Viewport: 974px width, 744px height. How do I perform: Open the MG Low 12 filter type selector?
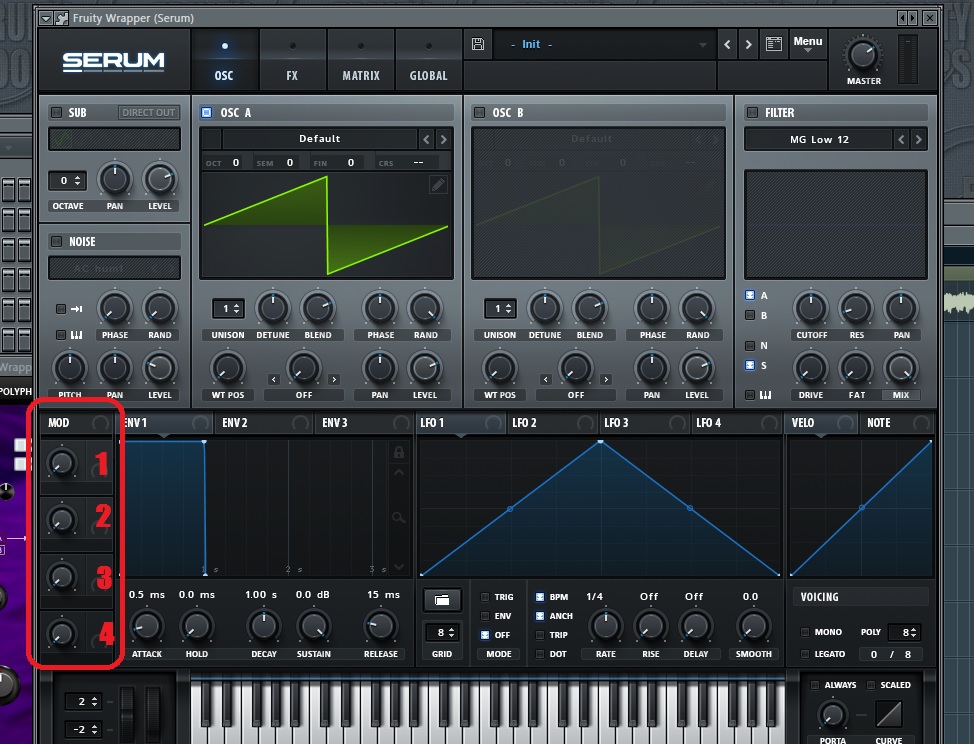click(819, 140)
